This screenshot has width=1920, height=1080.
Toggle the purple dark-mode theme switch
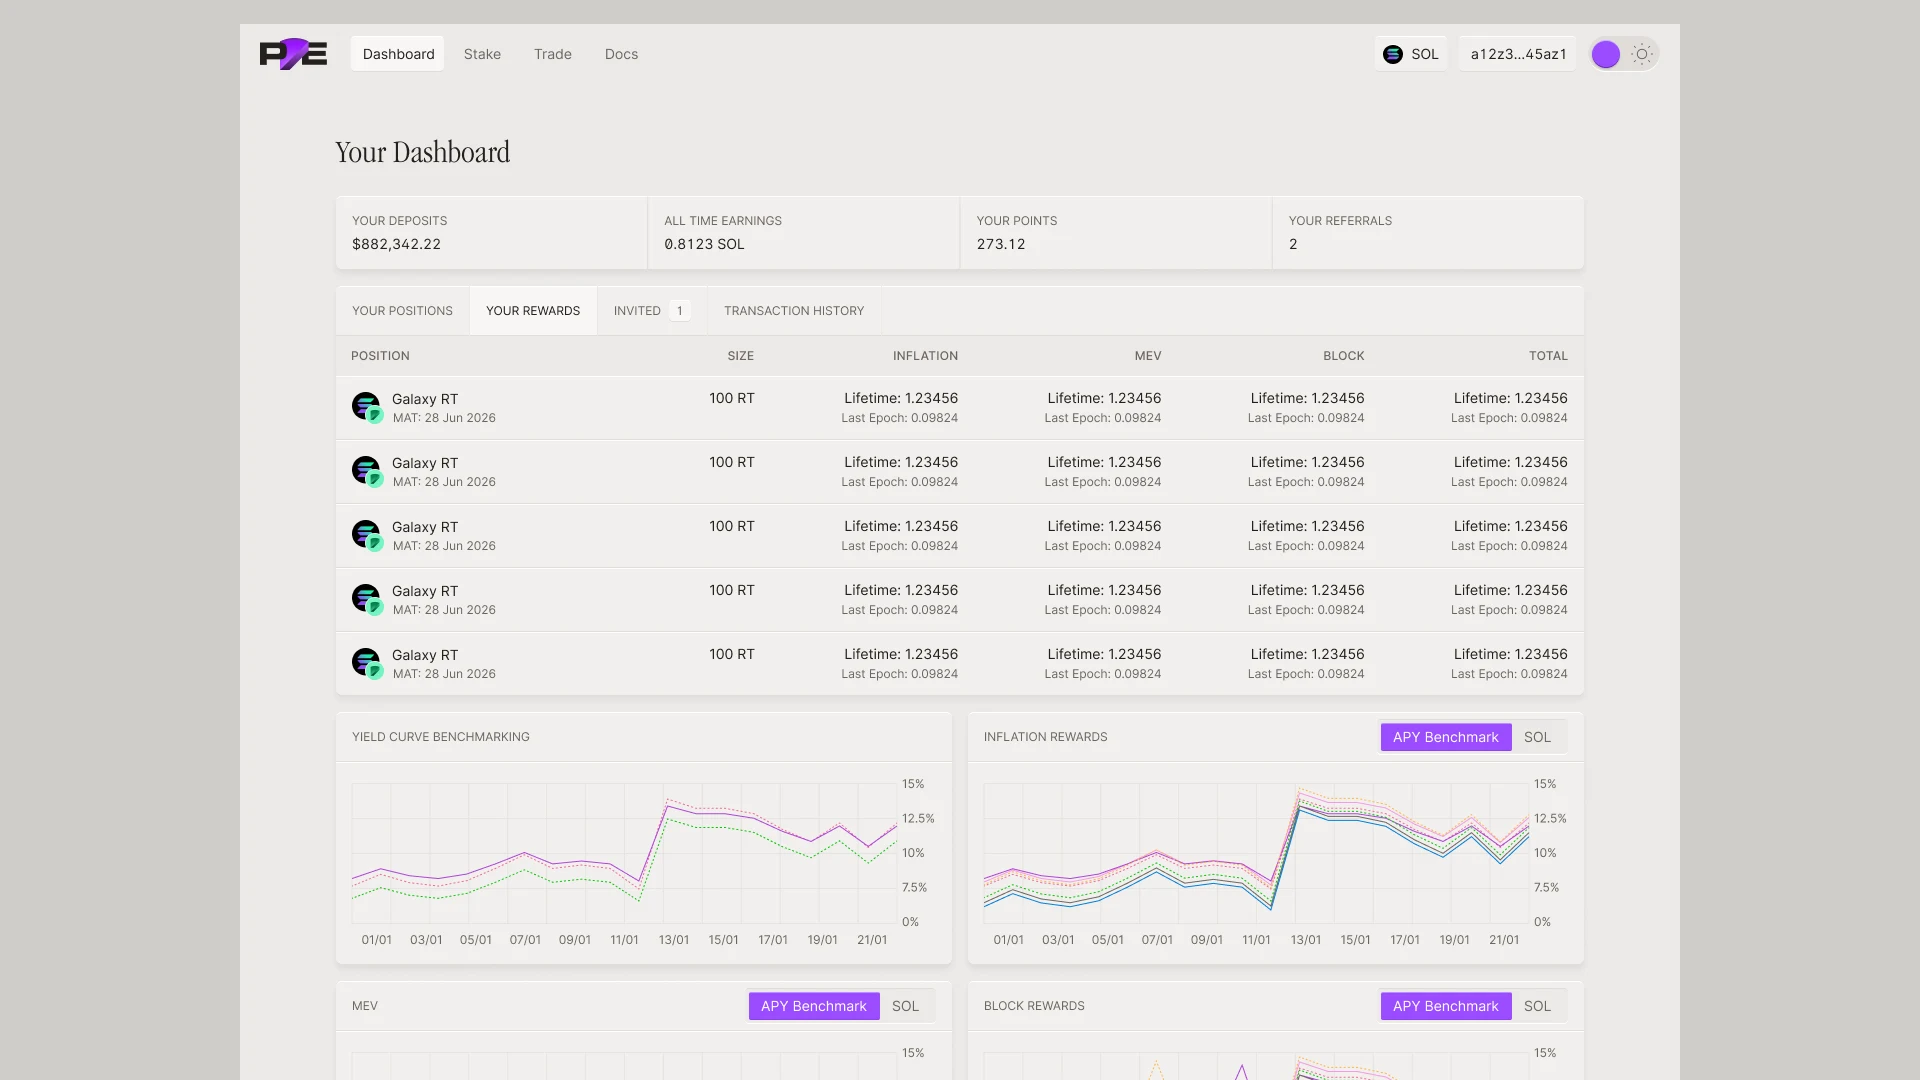click(1606, 54)
